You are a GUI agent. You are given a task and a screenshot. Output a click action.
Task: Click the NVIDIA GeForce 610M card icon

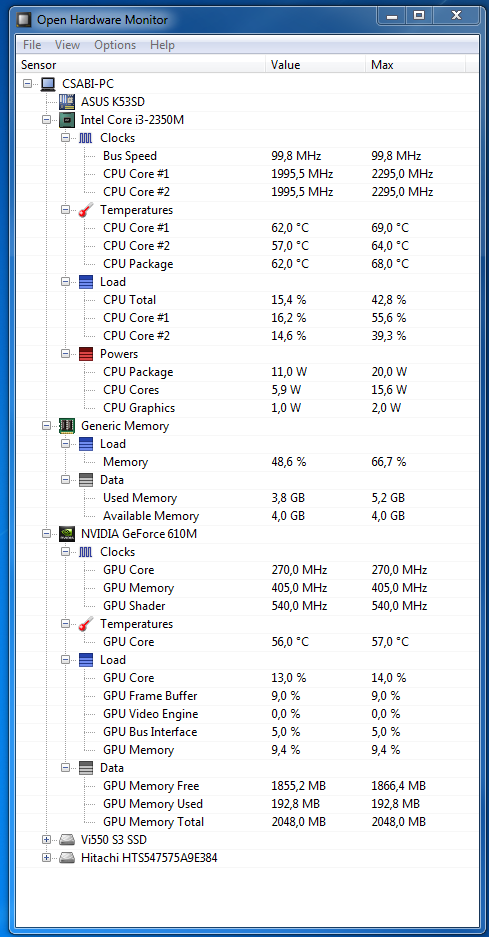(x=67, y=534)
